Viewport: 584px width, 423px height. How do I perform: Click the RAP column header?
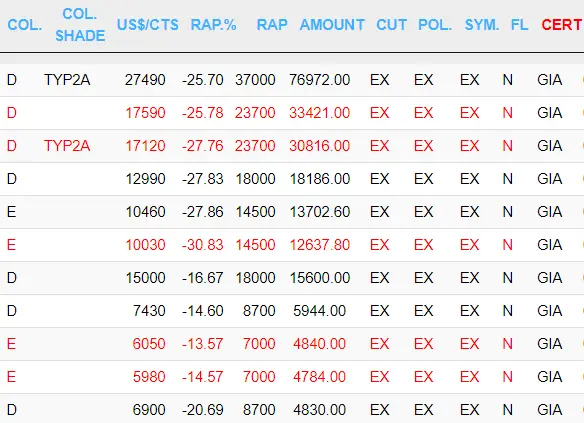[272, 25]
